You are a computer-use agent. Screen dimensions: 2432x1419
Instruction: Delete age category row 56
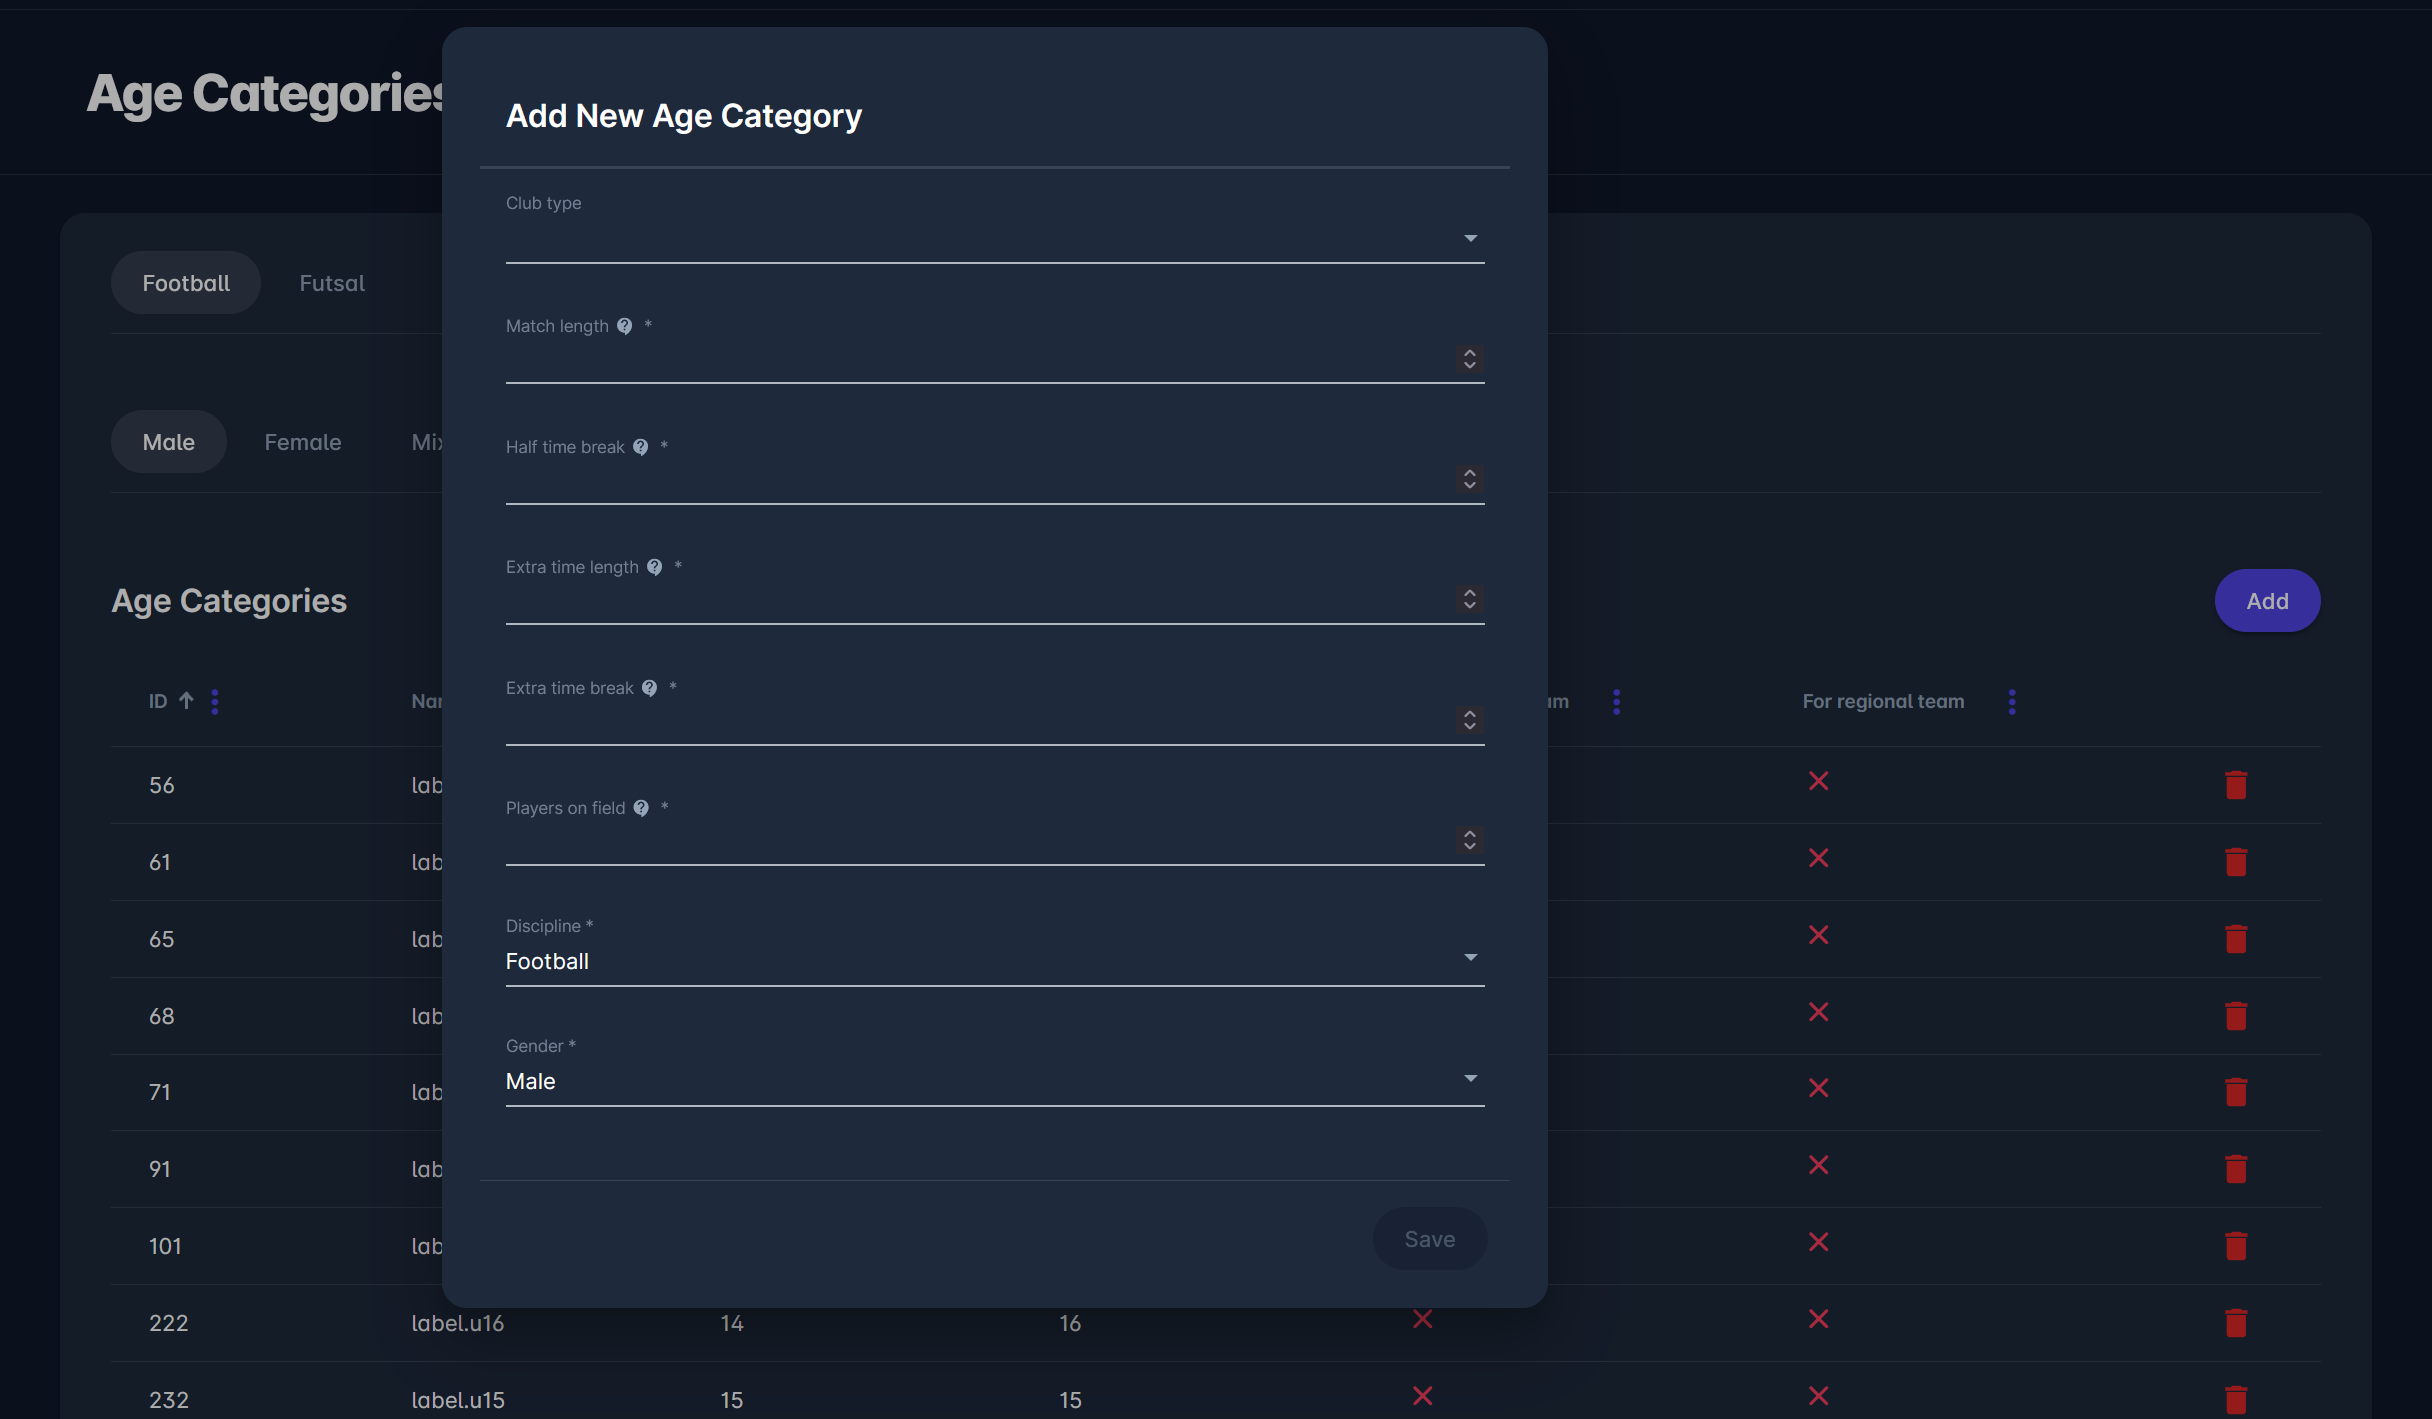click(2236, 785)
